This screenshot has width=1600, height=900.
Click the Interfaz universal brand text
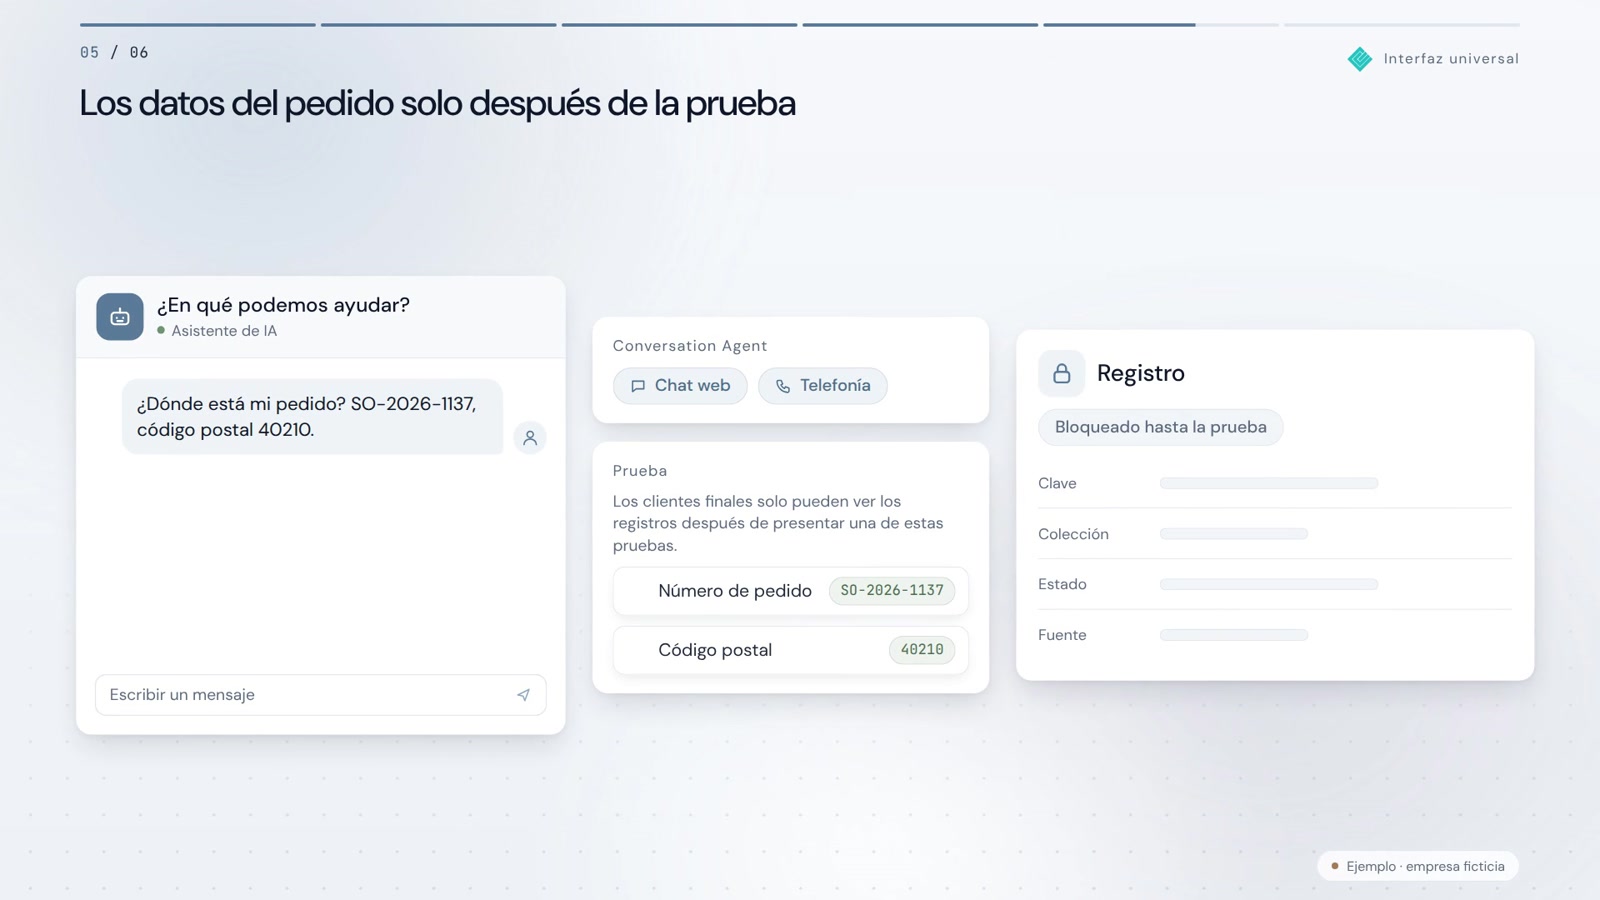(1451, 59)
